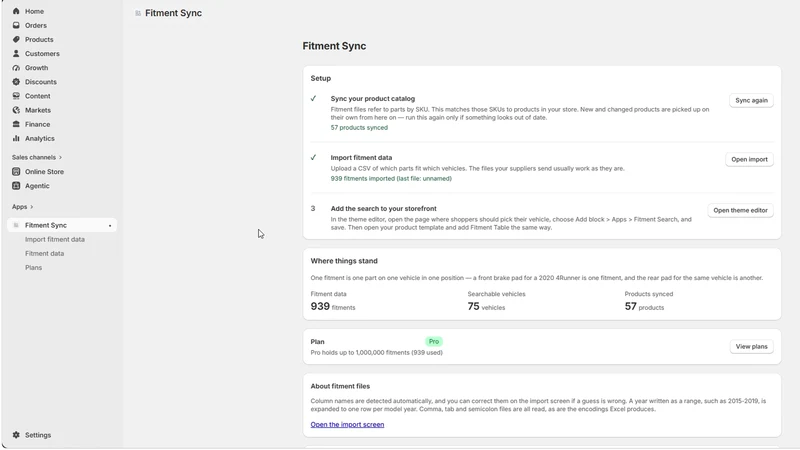Click the Growth gauge icon
This screenshot has height=450, width=800.
click(x=16, y=67)
